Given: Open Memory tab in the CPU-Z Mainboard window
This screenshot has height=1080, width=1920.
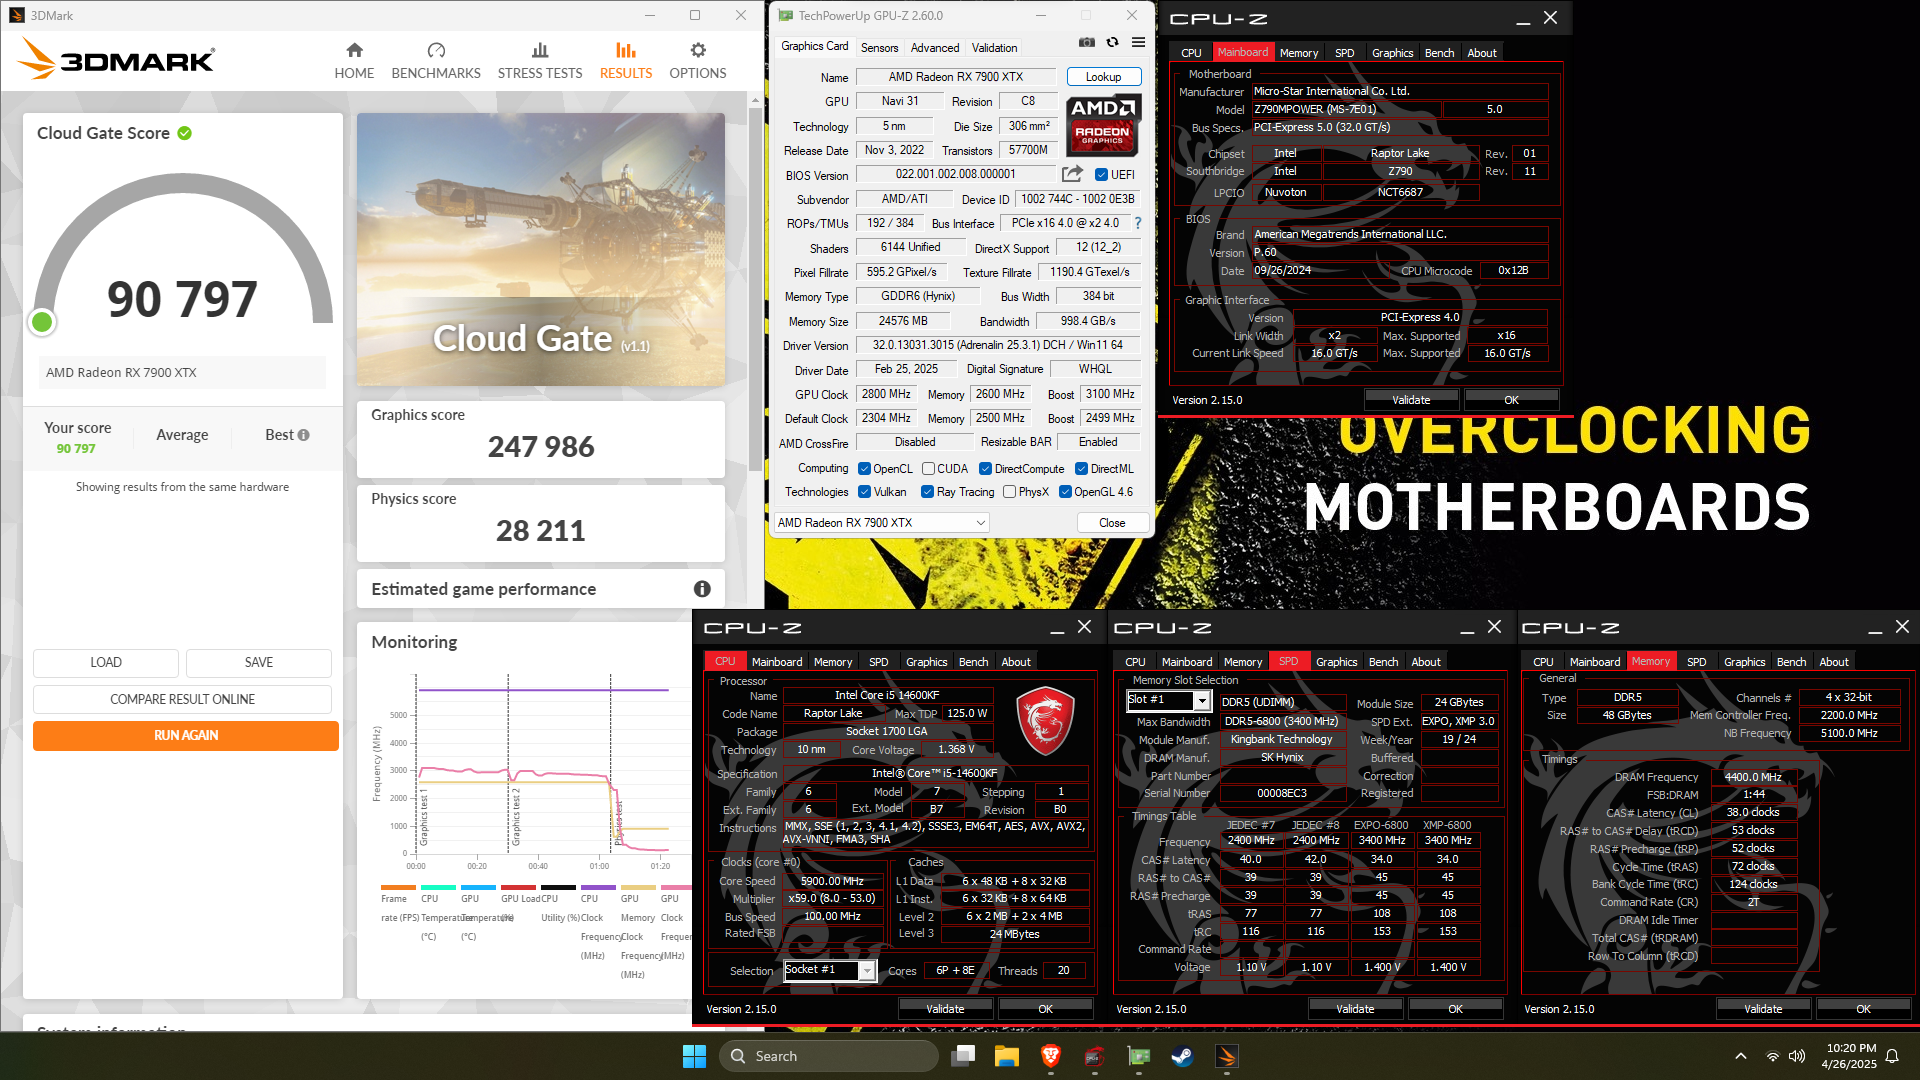Looking at the screenshot, I should [x=1298, y=53].
